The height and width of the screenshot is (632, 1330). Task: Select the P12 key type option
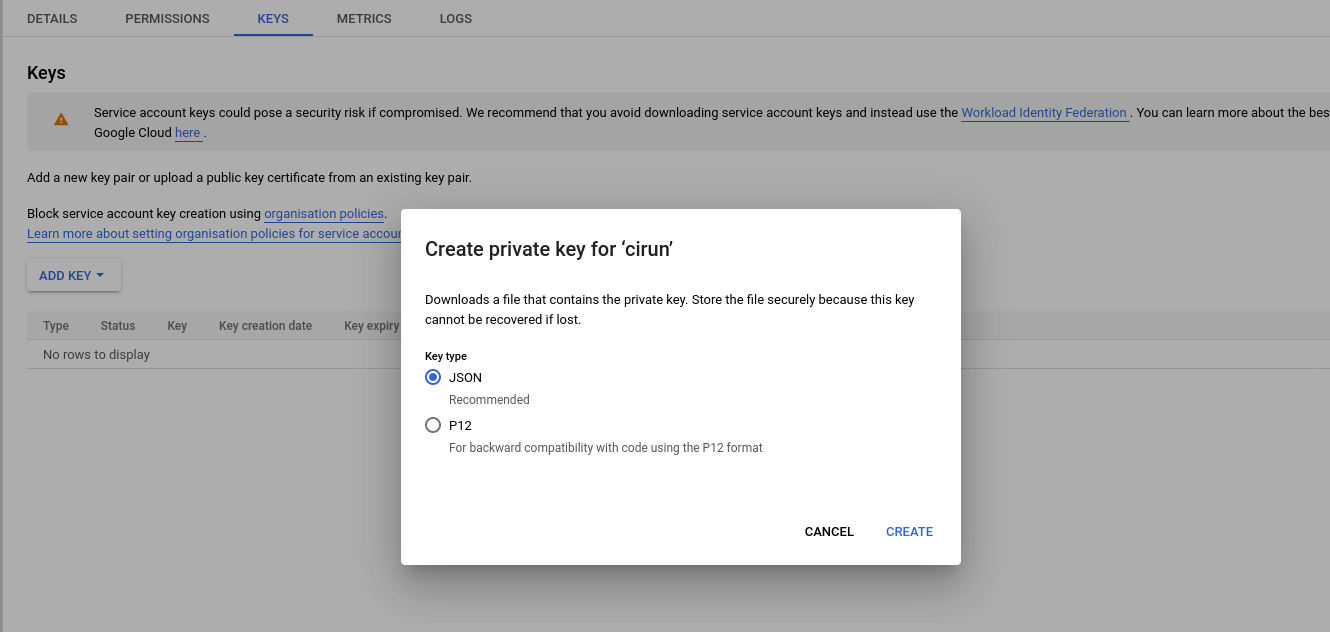(x=433, y=425)
